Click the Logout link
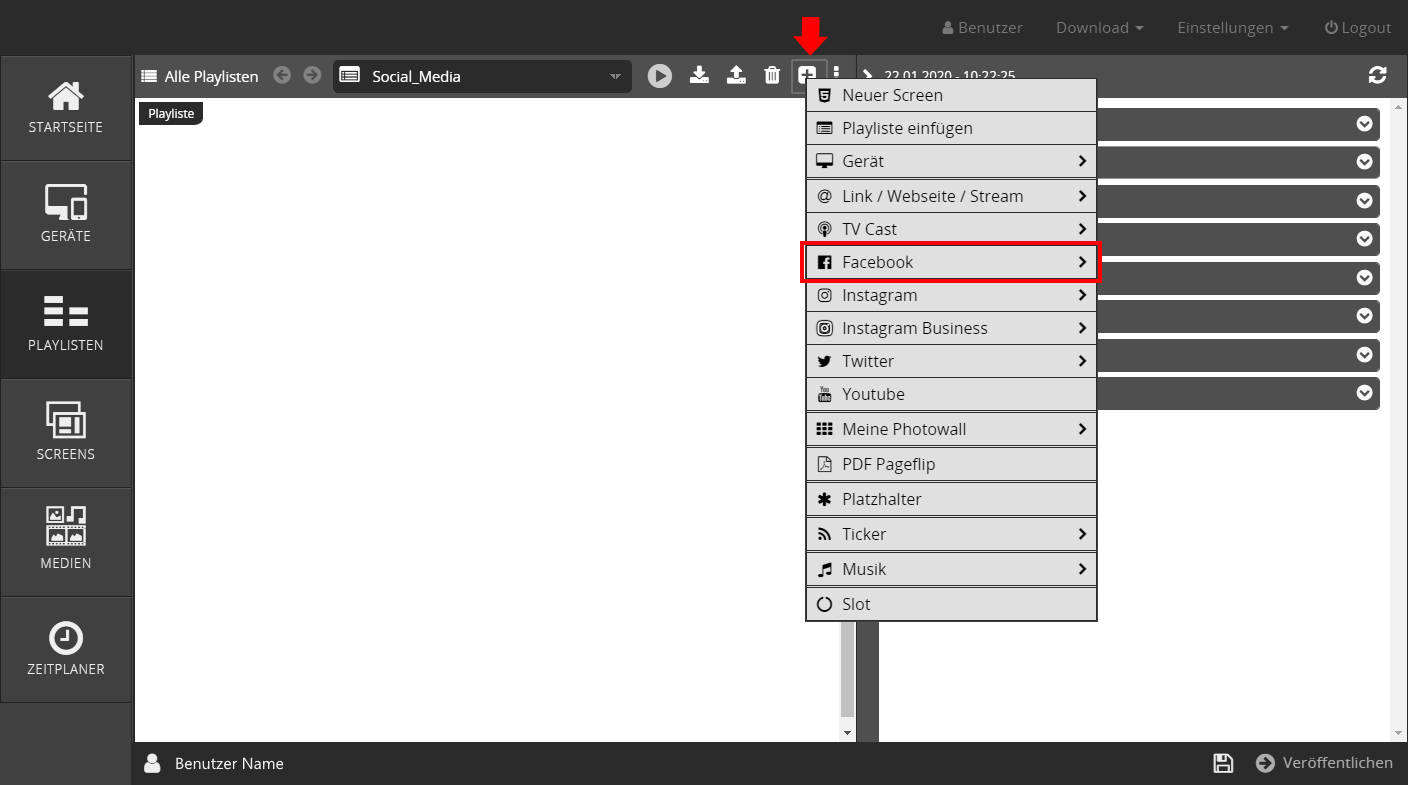The image size is (1408, 785). pyautogui.click(x=1357, y=28)
